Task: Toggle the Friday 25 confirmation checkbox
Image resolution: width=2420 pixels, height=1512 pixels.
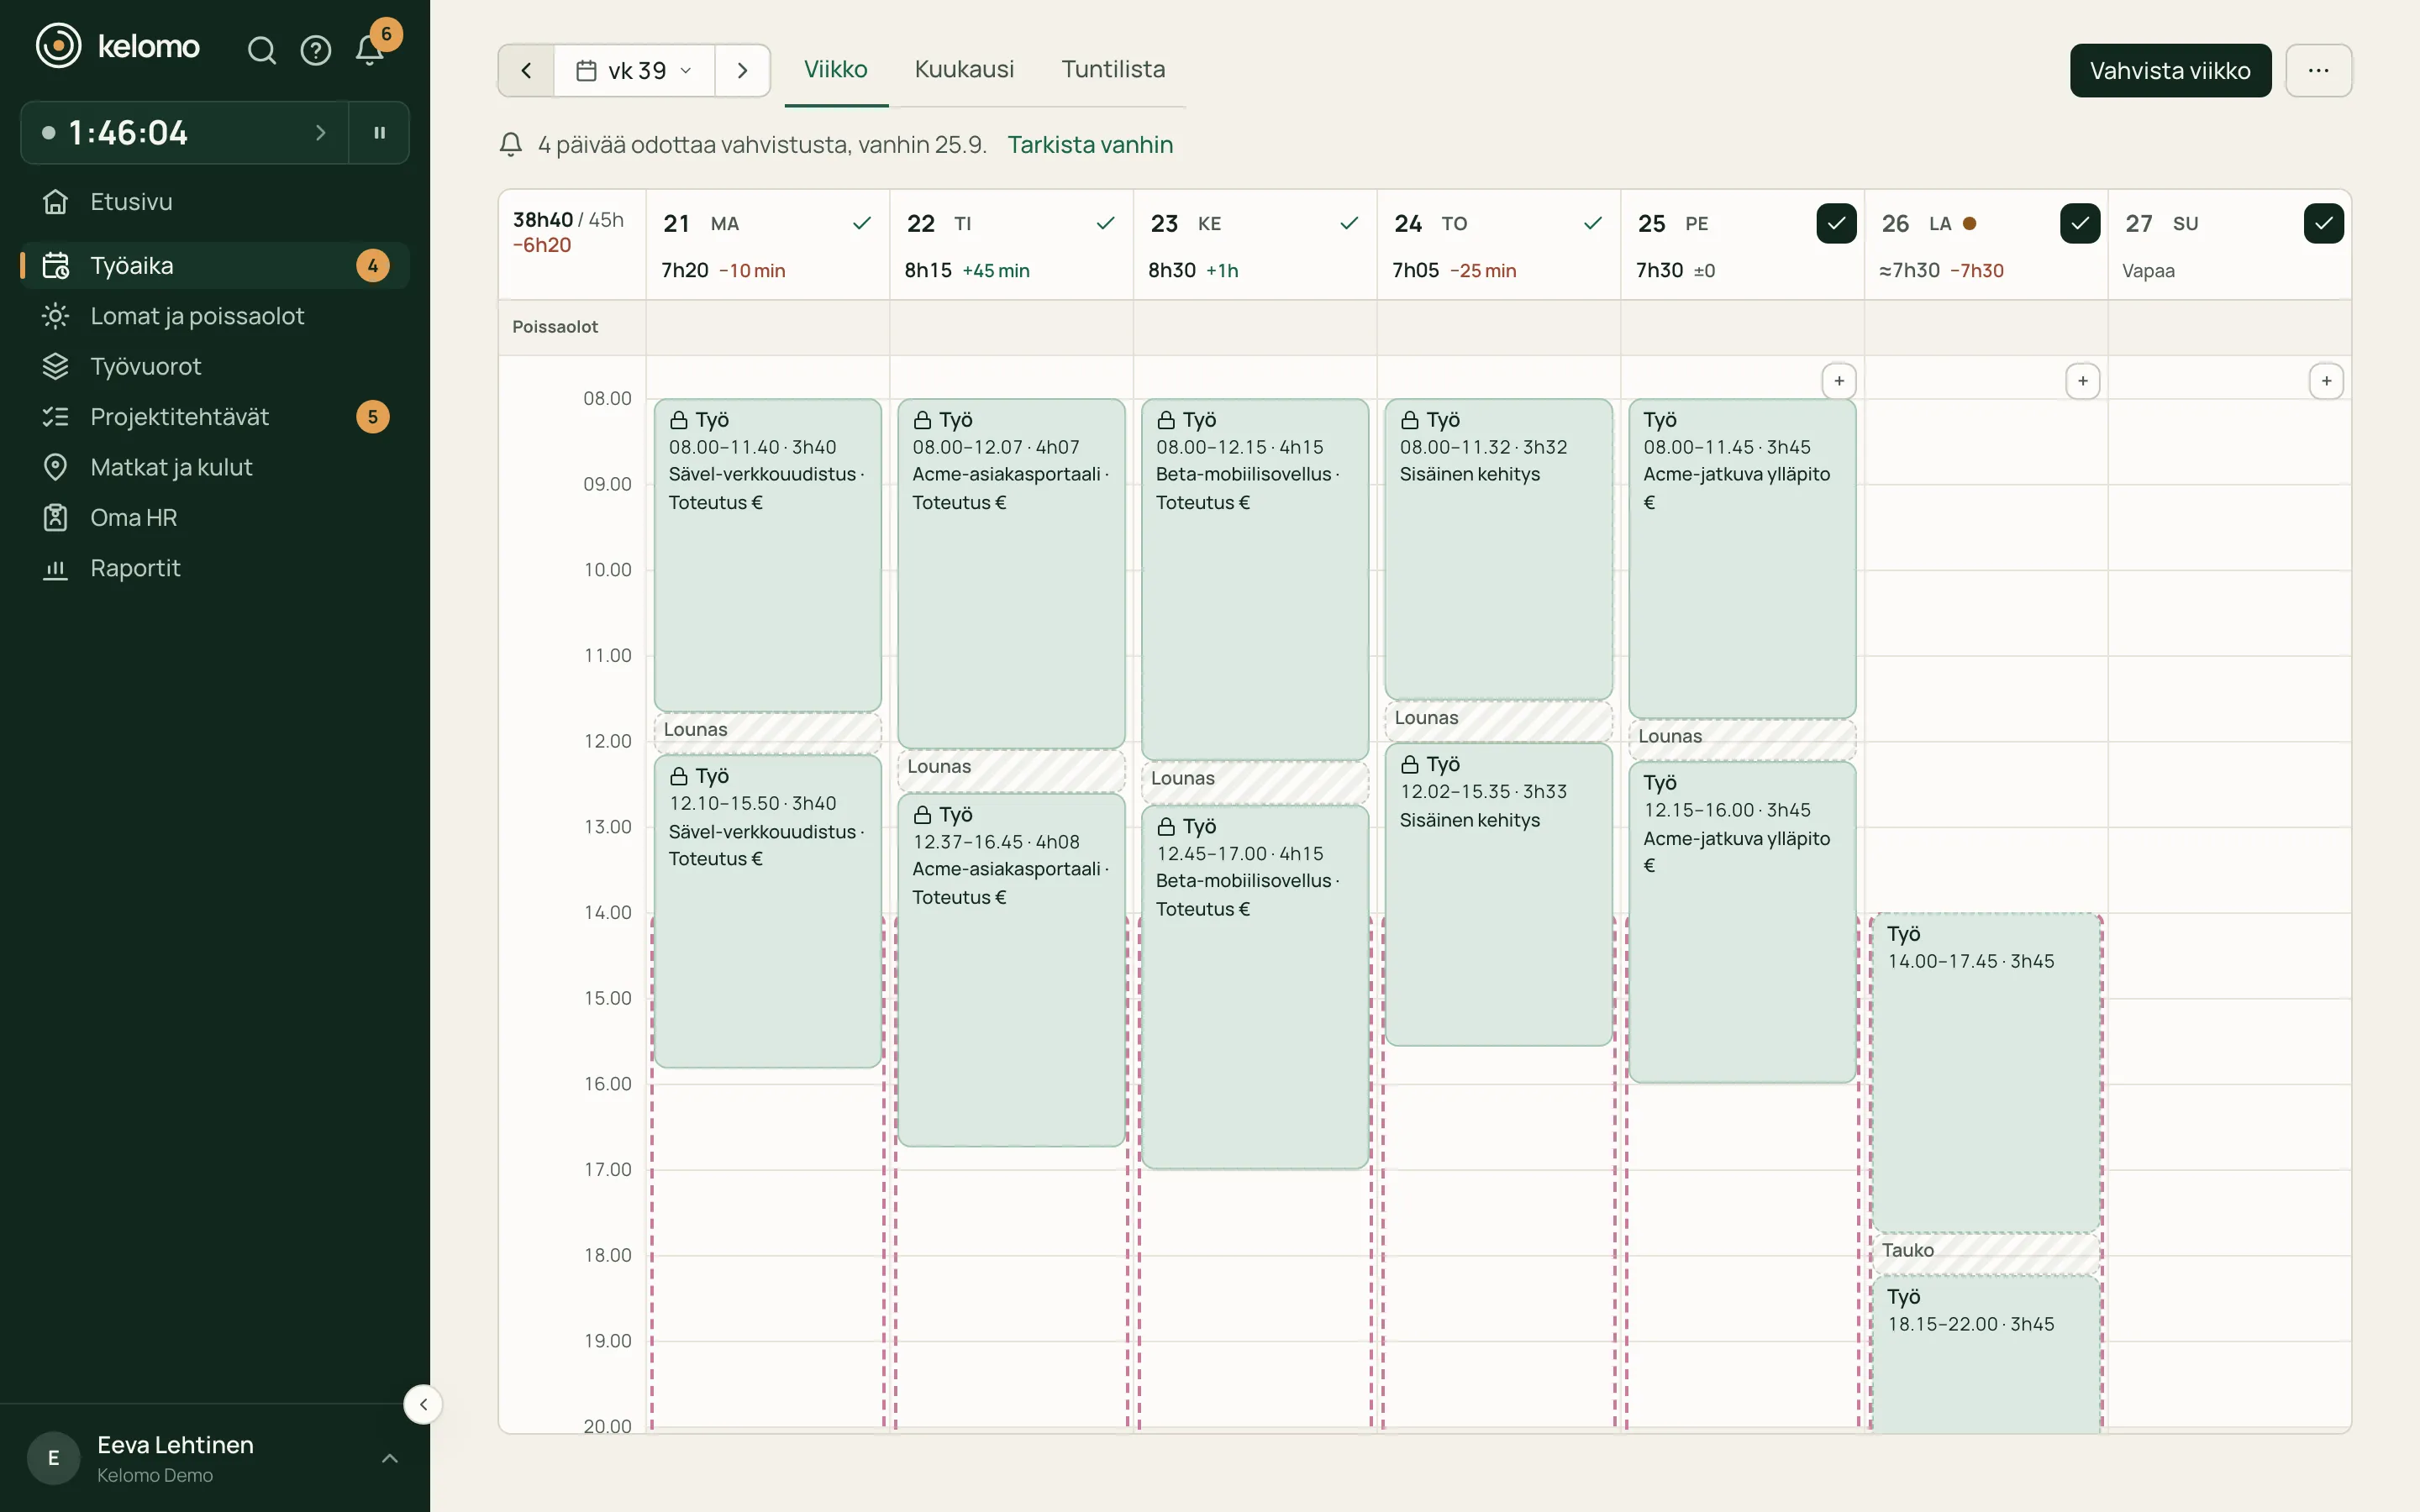Action: pyautogui.click(x=1836, y=223)
